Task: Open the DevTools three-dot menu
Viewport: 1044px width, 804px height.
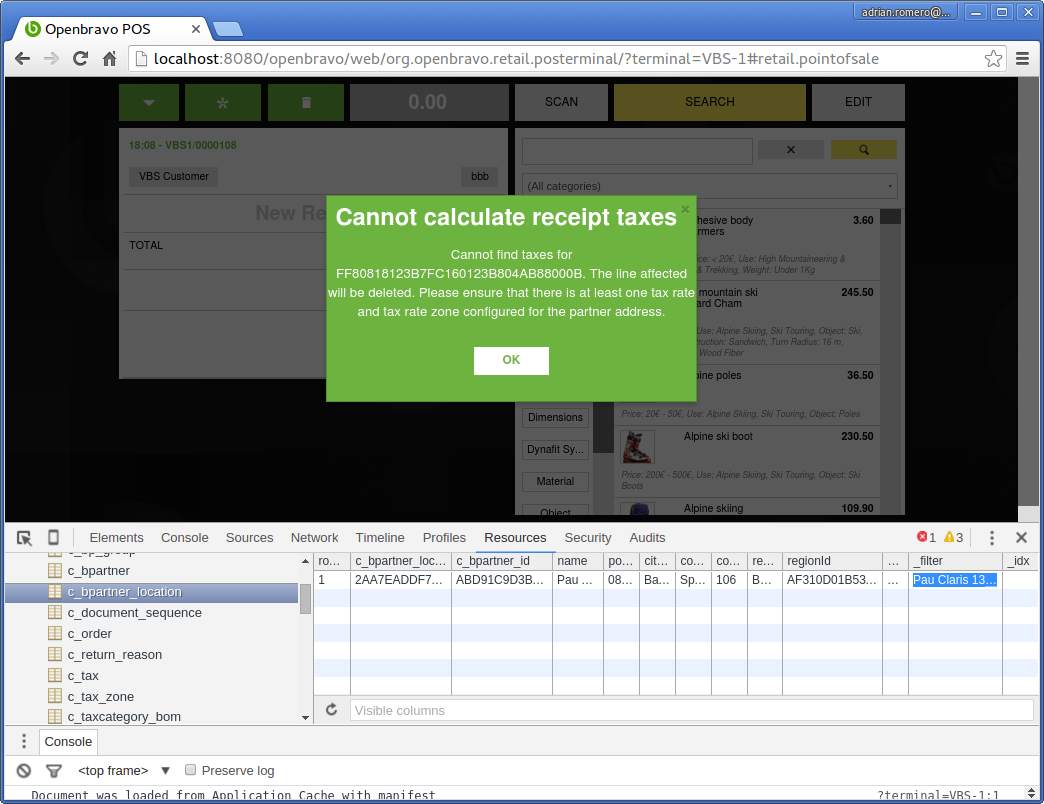Action: [991, 538]
